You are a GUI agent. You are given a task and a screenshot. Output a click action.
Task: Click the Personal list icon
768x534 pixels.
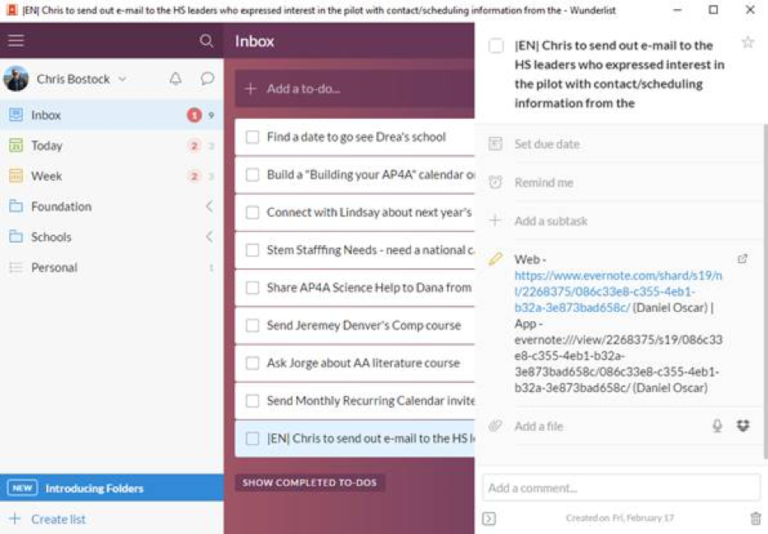(x=16, y=267)
